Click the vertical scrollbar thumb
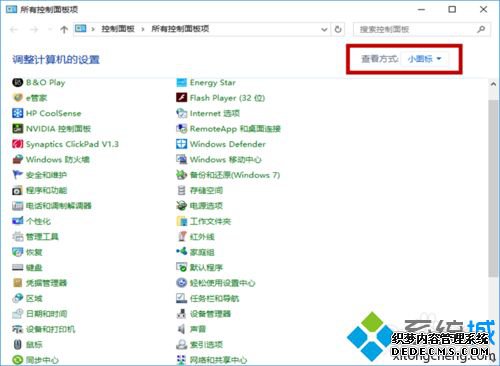 (x=493, y=188)
